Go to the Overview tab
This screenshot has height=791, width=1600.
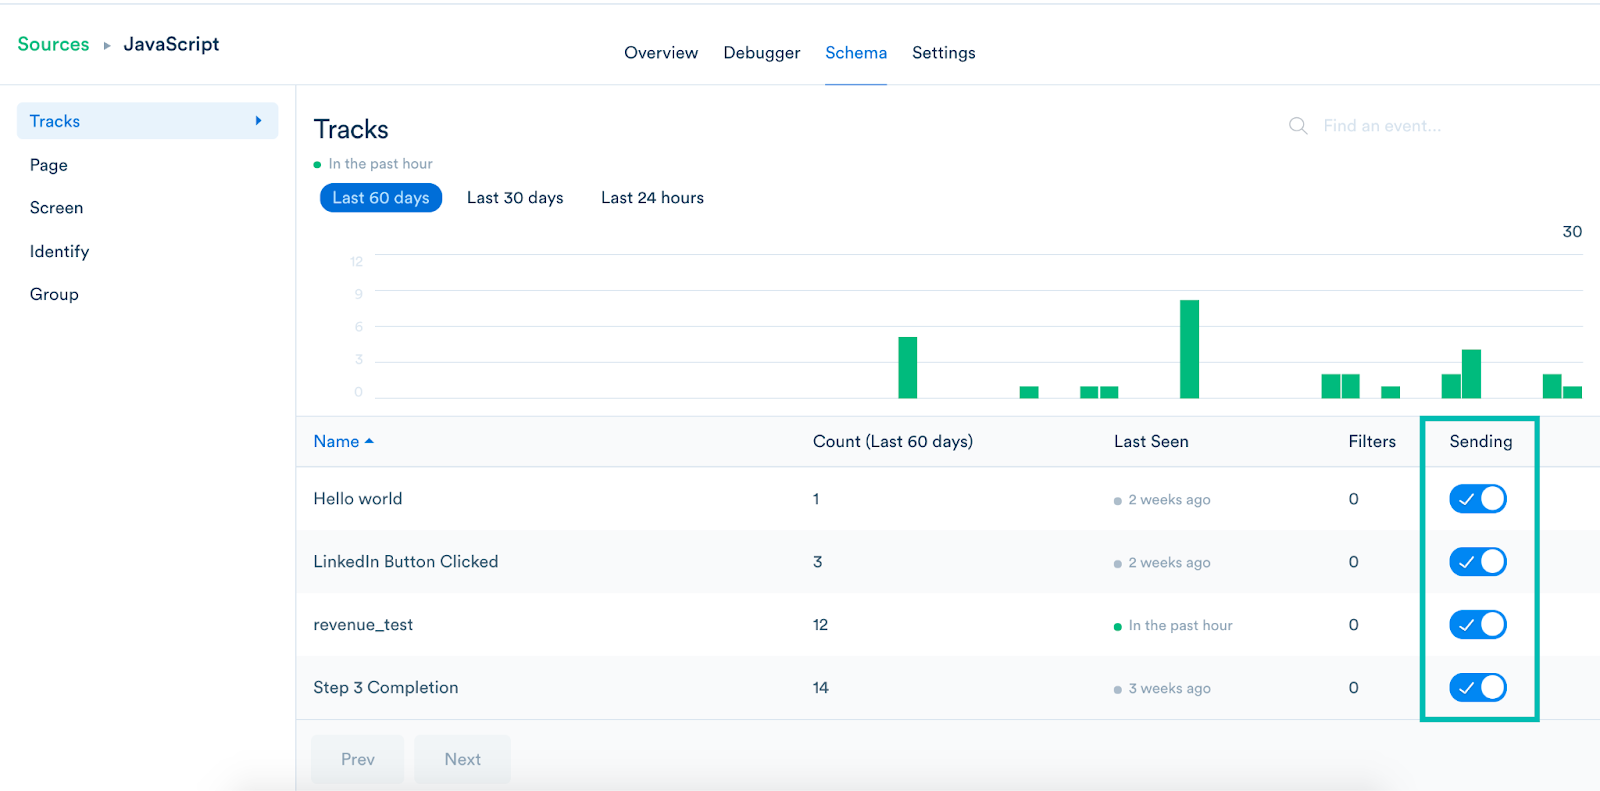pos(661,53)
